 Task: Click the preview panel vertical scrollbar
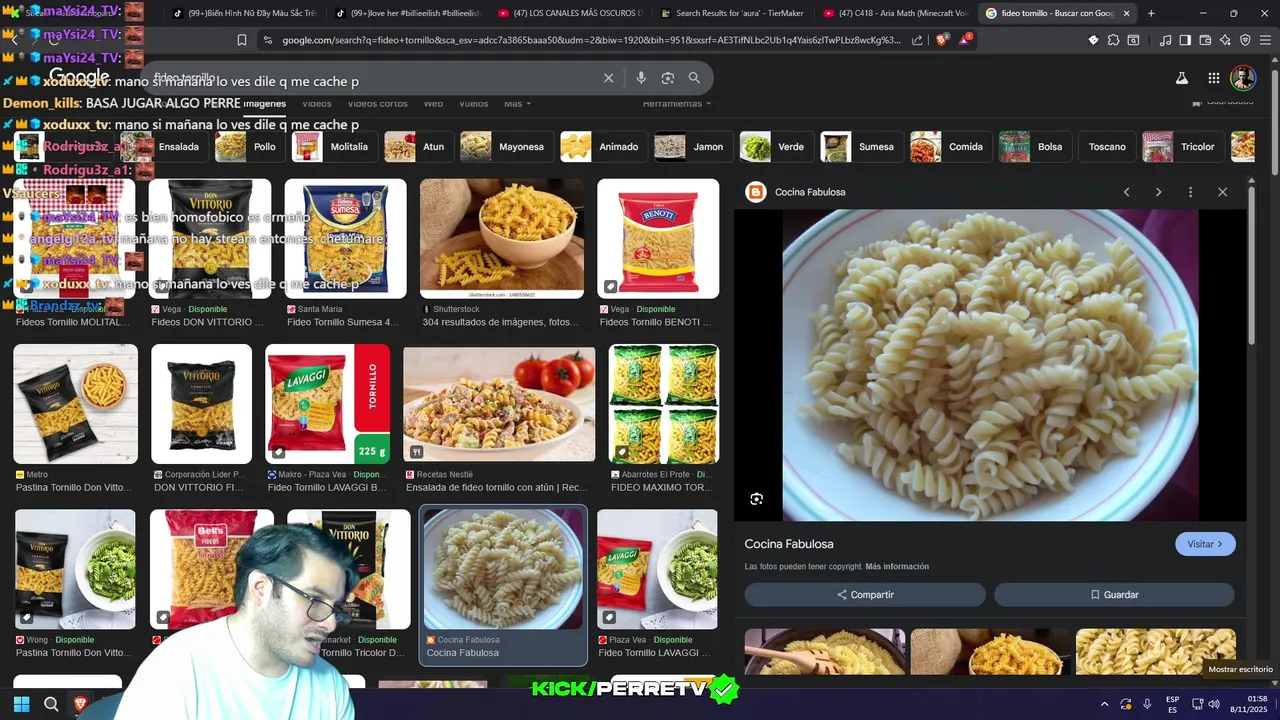(x=1251, y=265)
